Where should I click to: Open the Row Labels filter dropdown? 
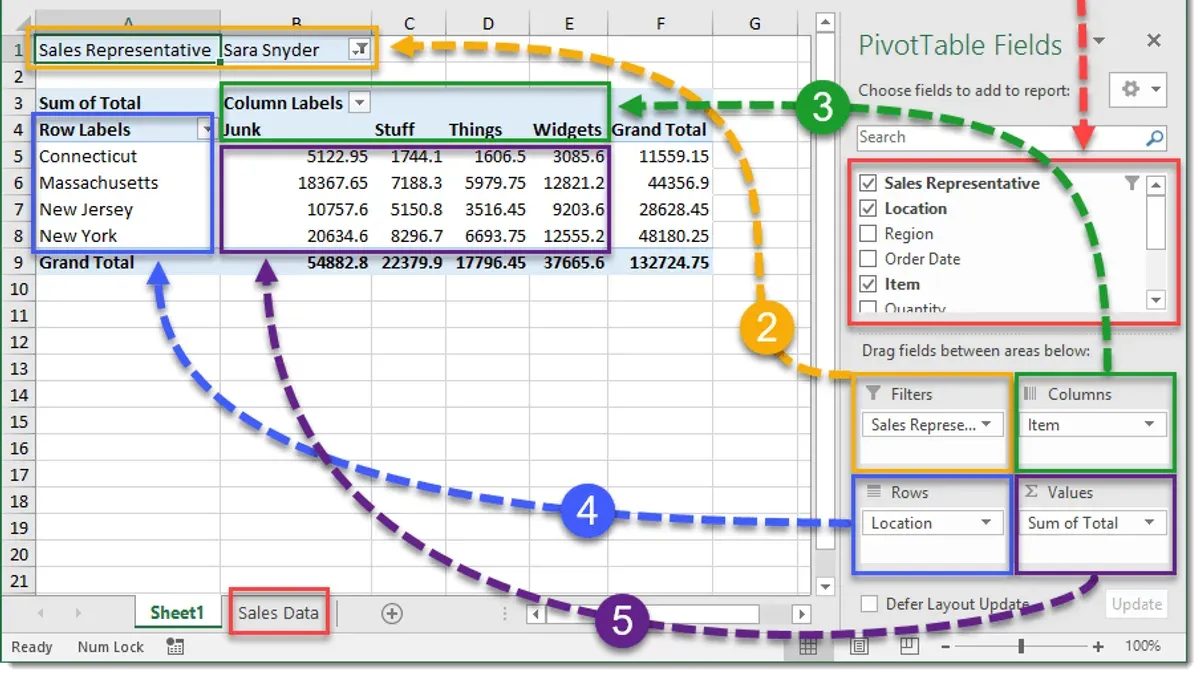tap(206, 129)
